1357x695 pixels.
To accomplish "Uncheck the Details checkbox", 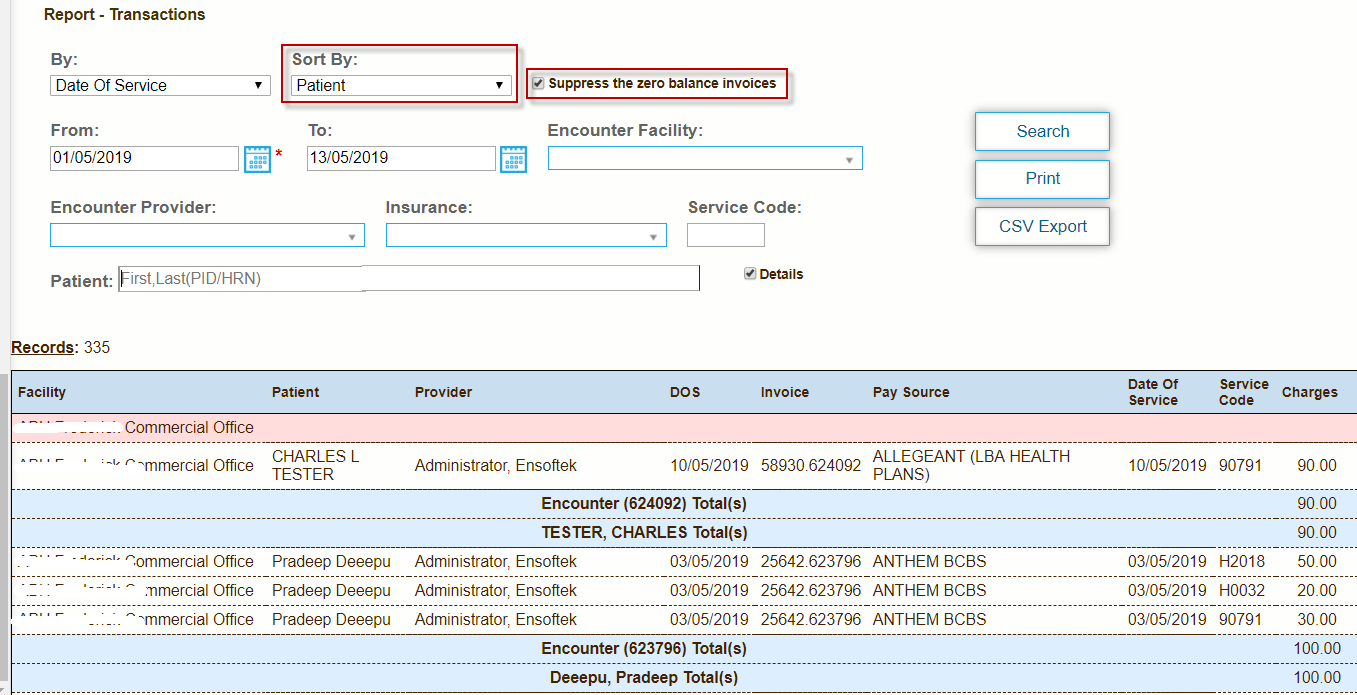I will [750, 274].
